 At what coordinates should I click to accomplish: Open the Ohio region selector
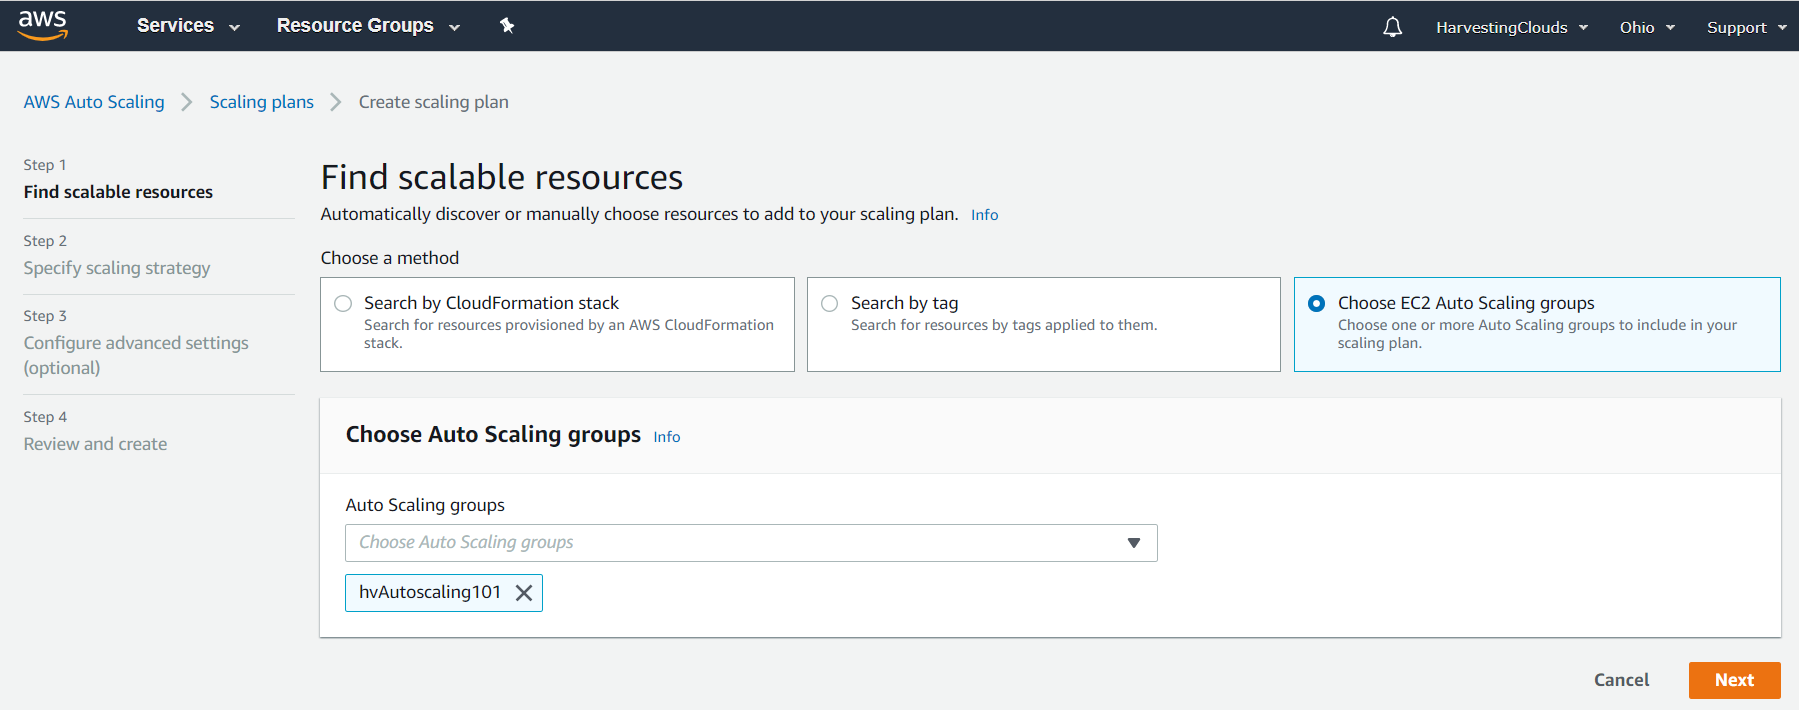pos(1647,27)
